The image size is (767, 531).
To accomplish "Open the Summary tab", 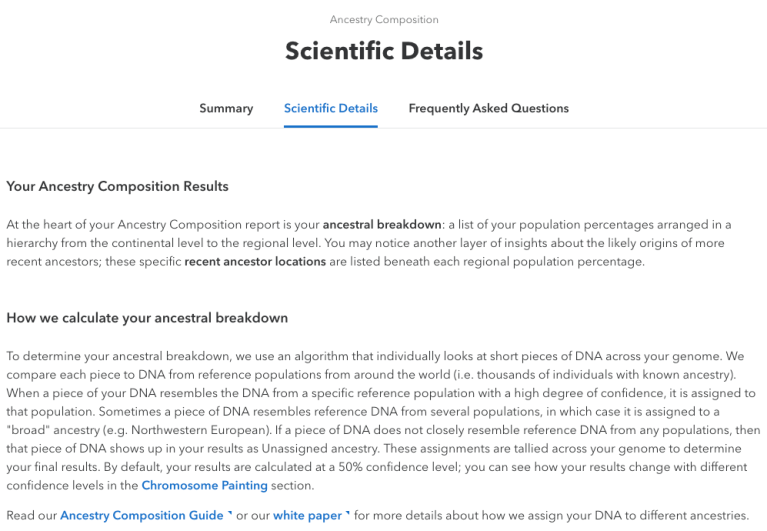I will pos(226,108).
